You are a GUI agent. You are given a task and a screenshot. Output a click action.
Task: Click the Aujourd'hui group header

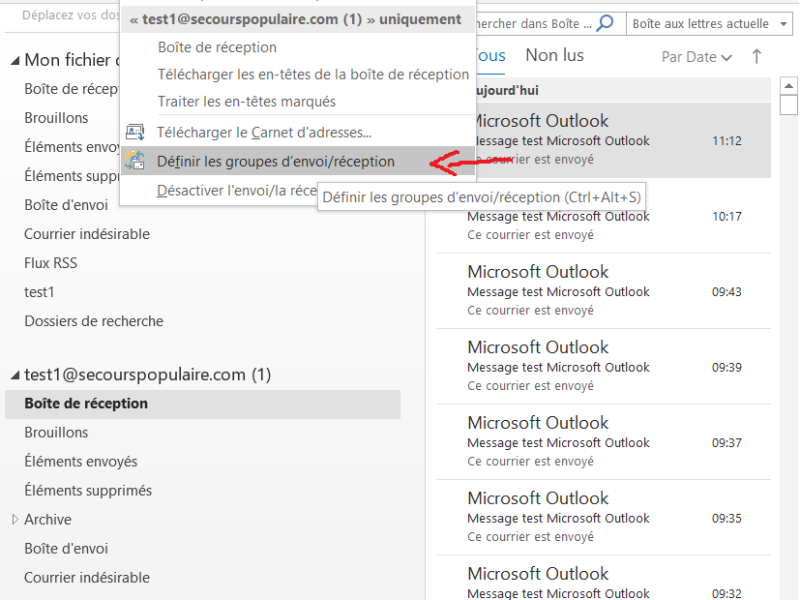(622, 90)
